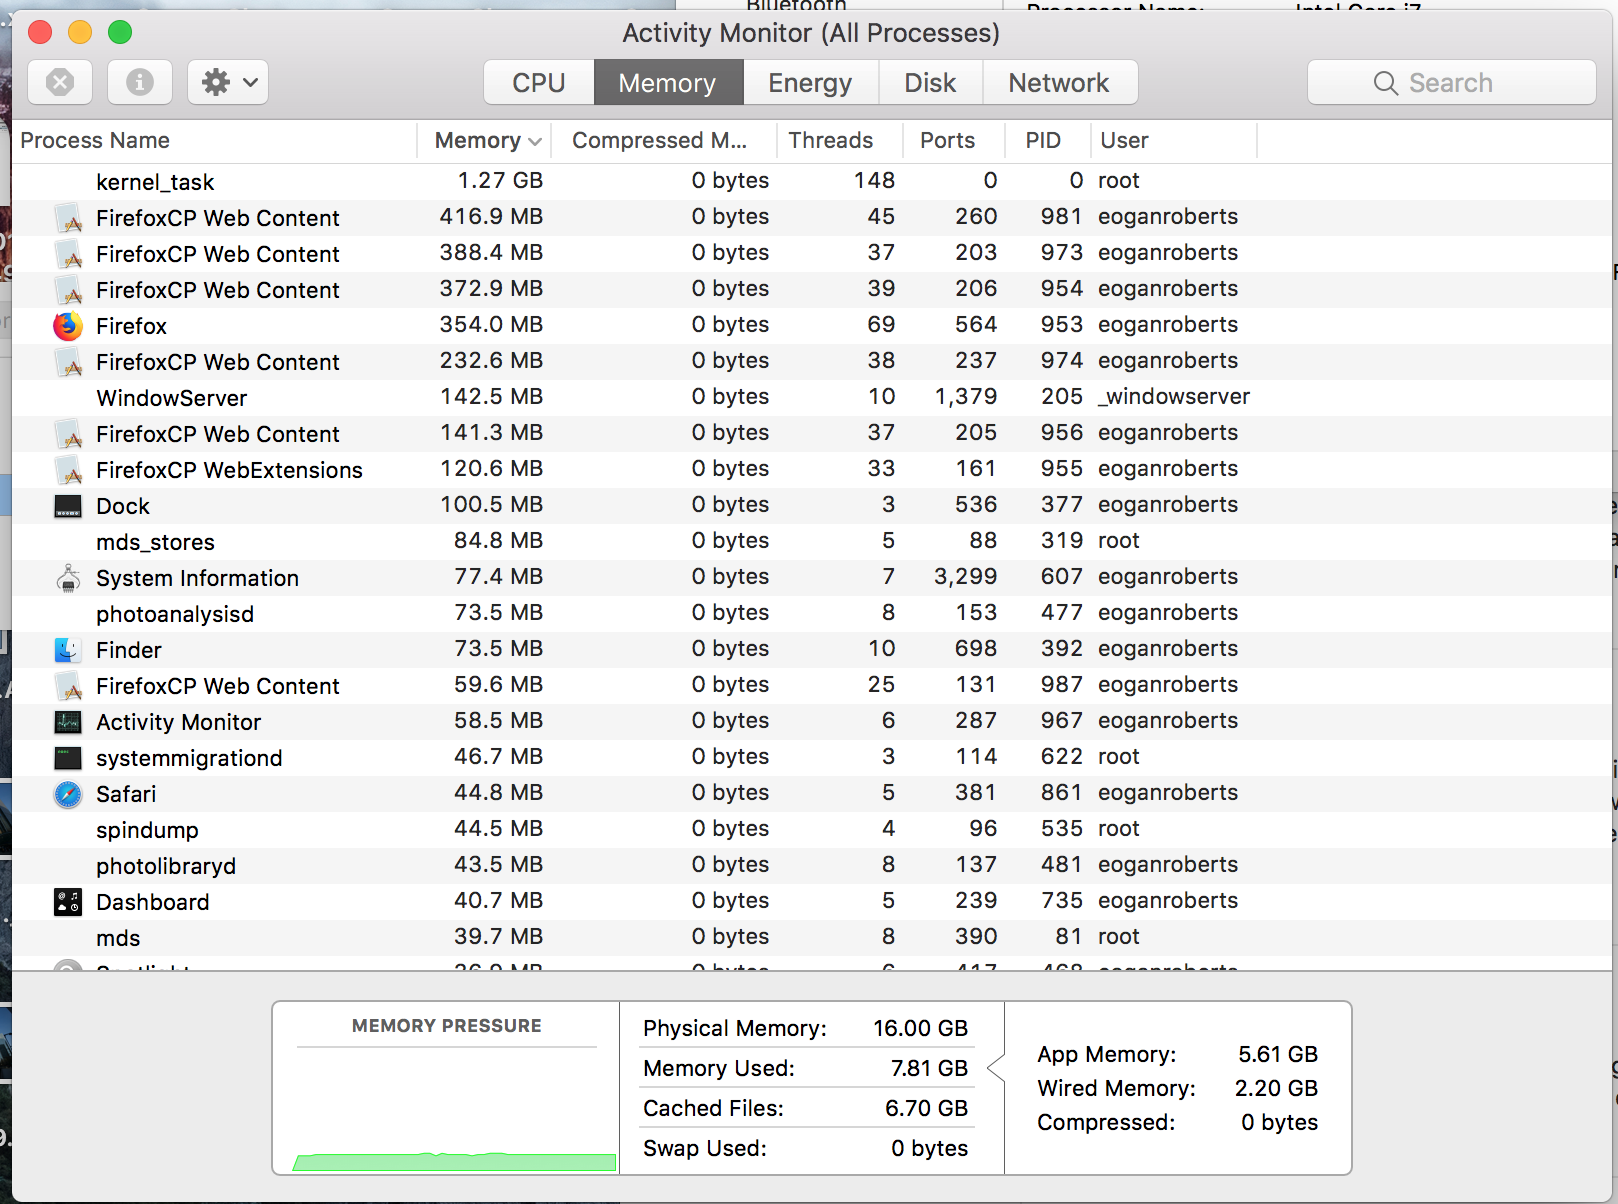Select the Memory tab

click(668, 82)
